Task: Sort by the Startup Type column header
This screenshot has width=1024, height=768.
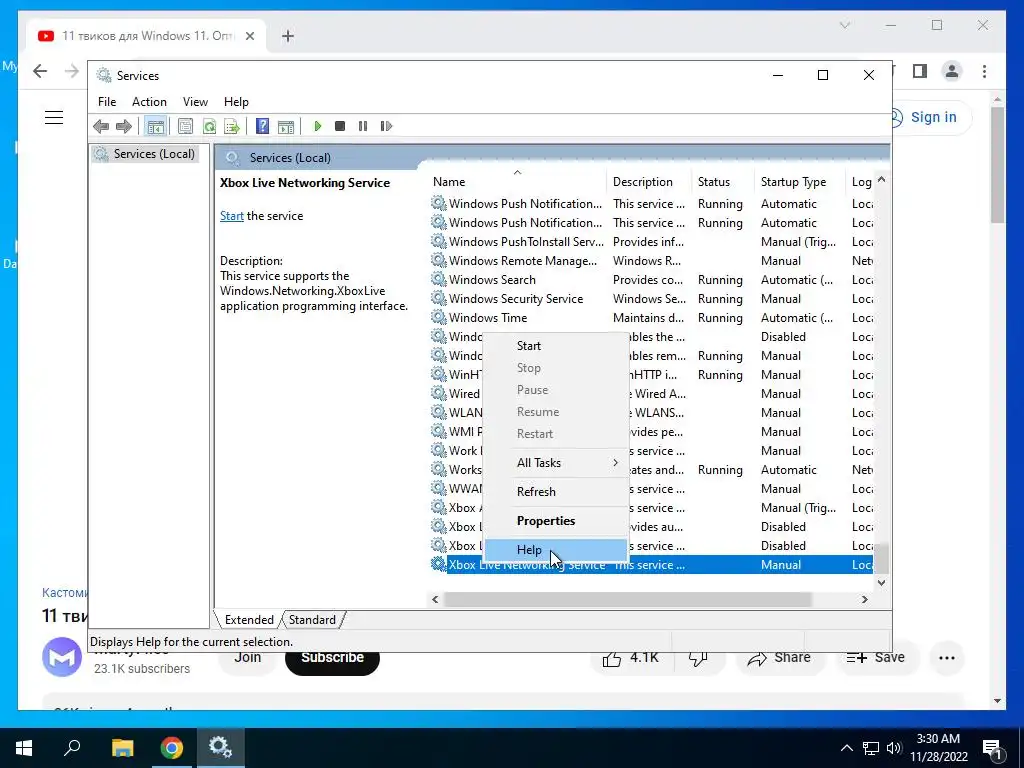Action: (x=801, y=182)
